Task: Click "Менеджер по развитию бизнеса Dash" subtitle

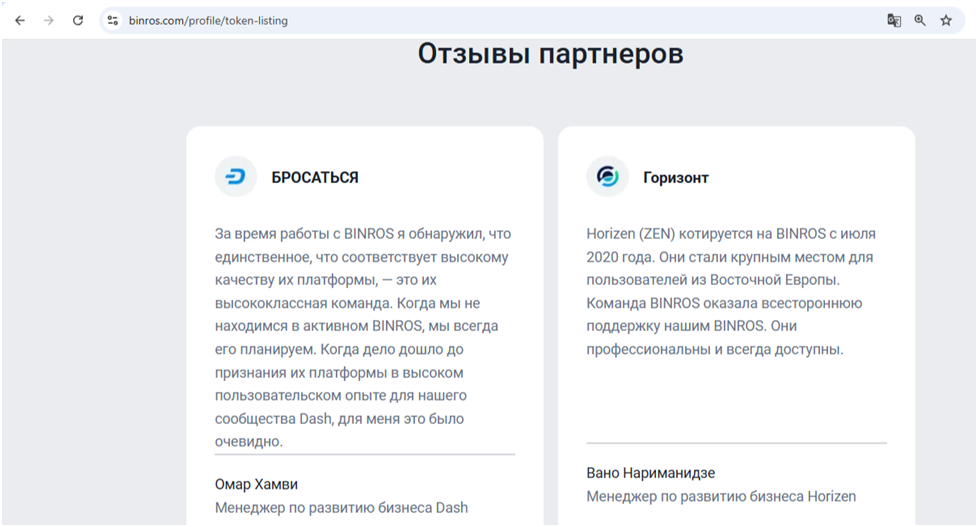Action: tap(341, 508)
